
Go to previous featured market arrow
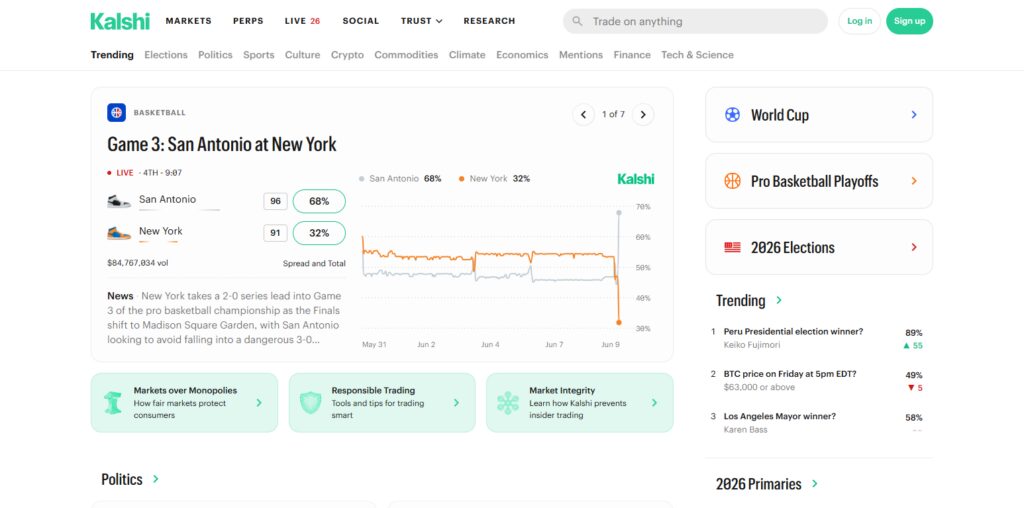click(583, 114)
